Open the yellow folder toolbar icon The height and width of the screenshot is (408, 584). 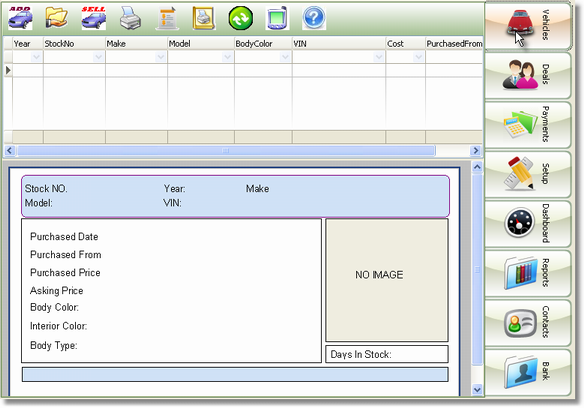56,18
